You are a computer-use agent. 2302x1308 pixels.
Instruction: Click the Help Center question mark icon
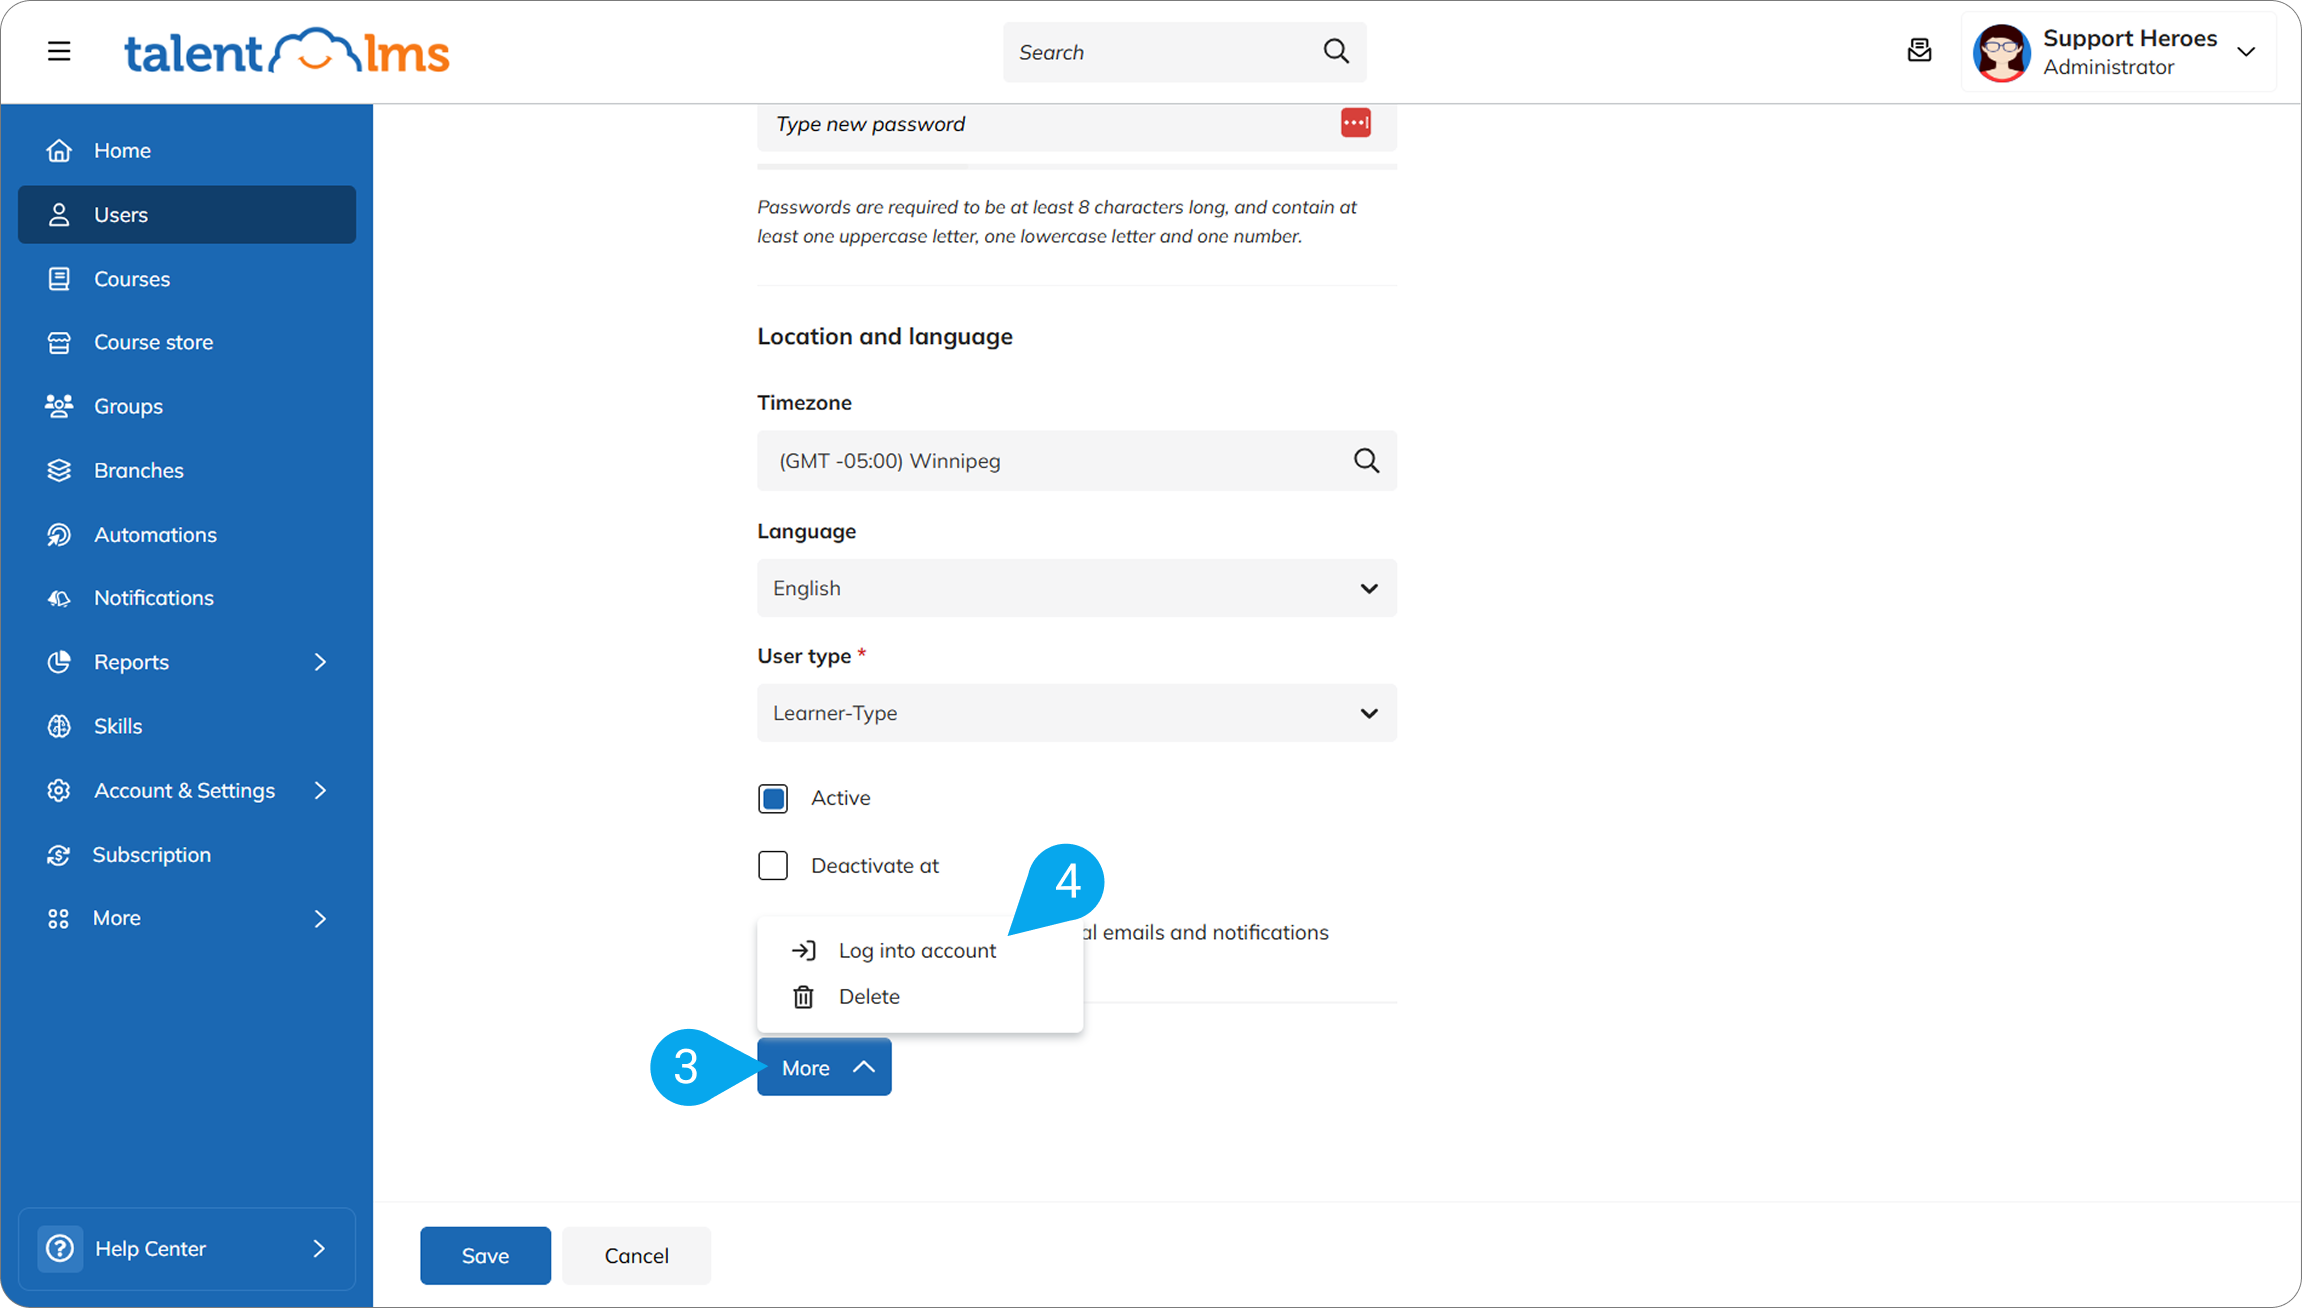60,1248
